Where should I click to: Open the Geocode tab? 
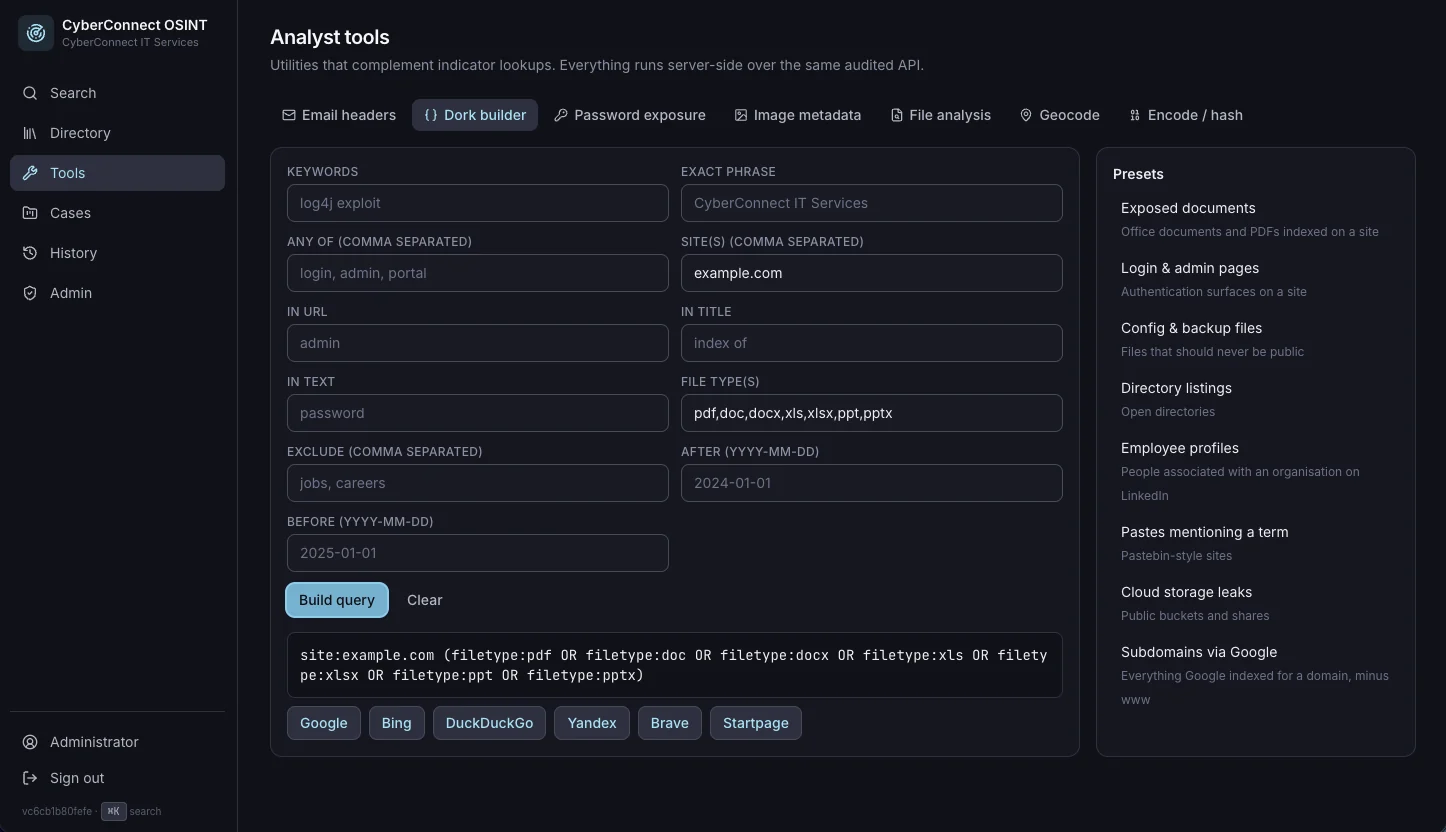tap(1059, 115)
